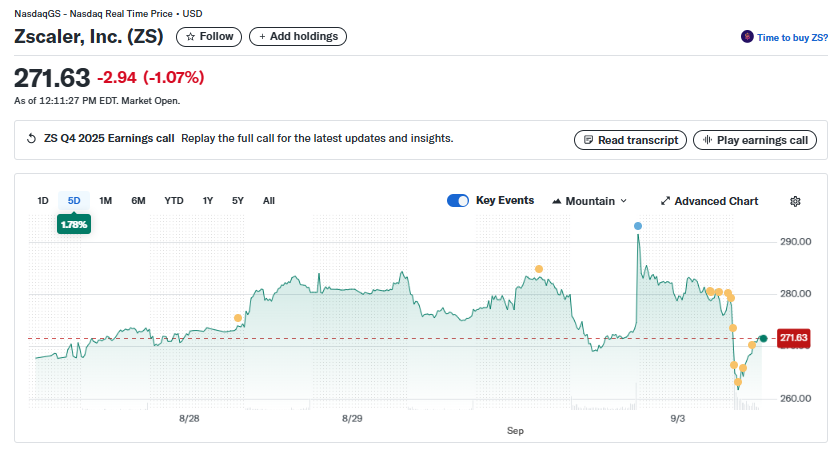Image resolution: width=834 pixels, height=452 pixels.
Task: Toggle the Key Events switch off
Action: [457, 200]
